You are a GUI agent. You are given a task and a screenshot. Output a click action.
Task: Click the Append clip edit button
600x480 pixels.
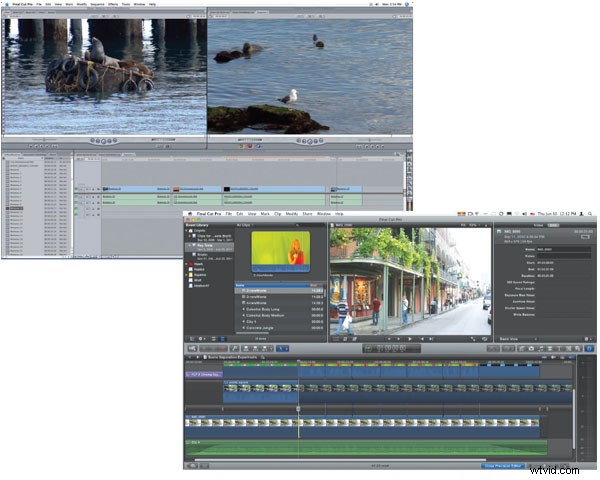(264, 349)
